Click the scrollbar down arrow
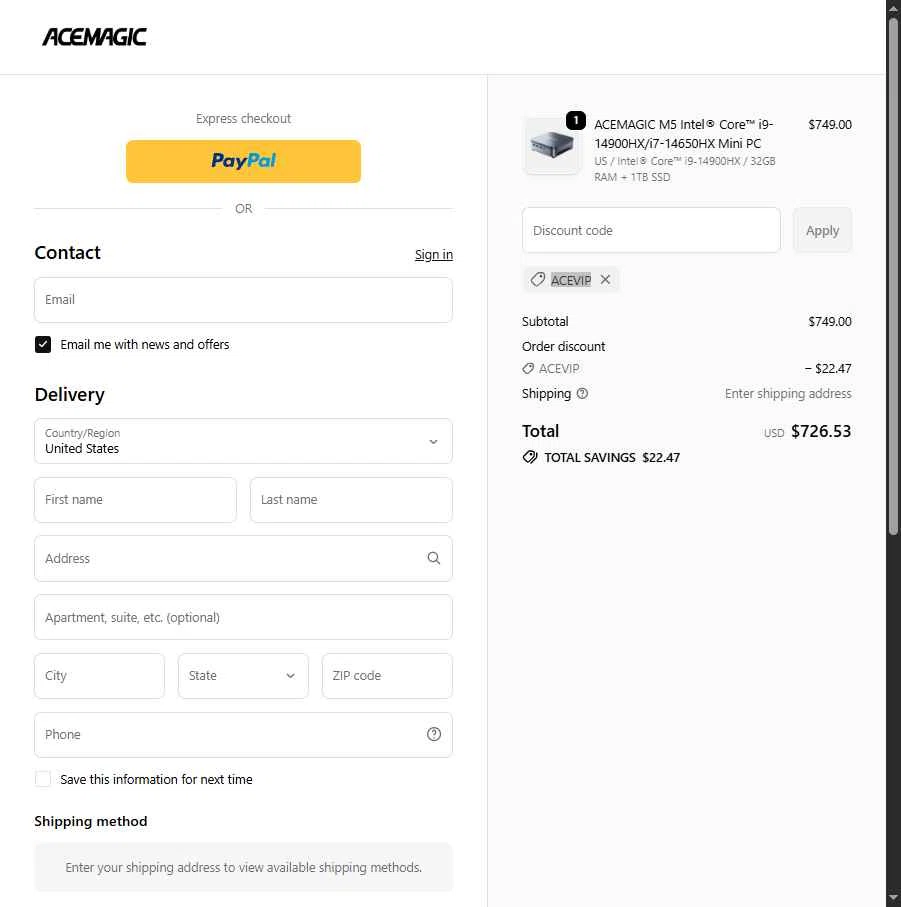 point(894,899)
